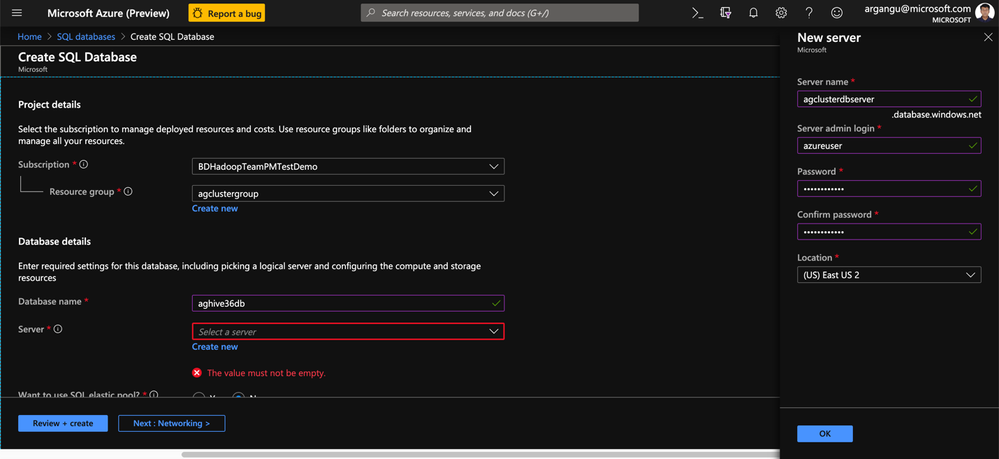Click the horizontal scrollbar at the bottom
The height and width of the screenshot is (459, 999).
click(x=480, y=455)
